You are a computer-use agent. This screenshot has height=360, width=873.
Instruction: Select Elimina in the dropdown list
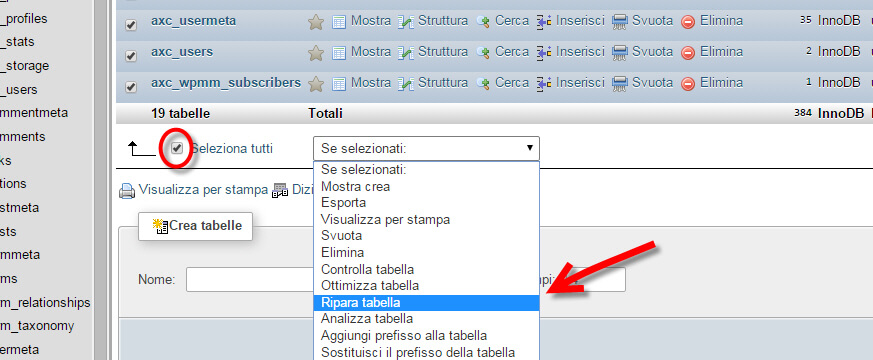[426, 253]
